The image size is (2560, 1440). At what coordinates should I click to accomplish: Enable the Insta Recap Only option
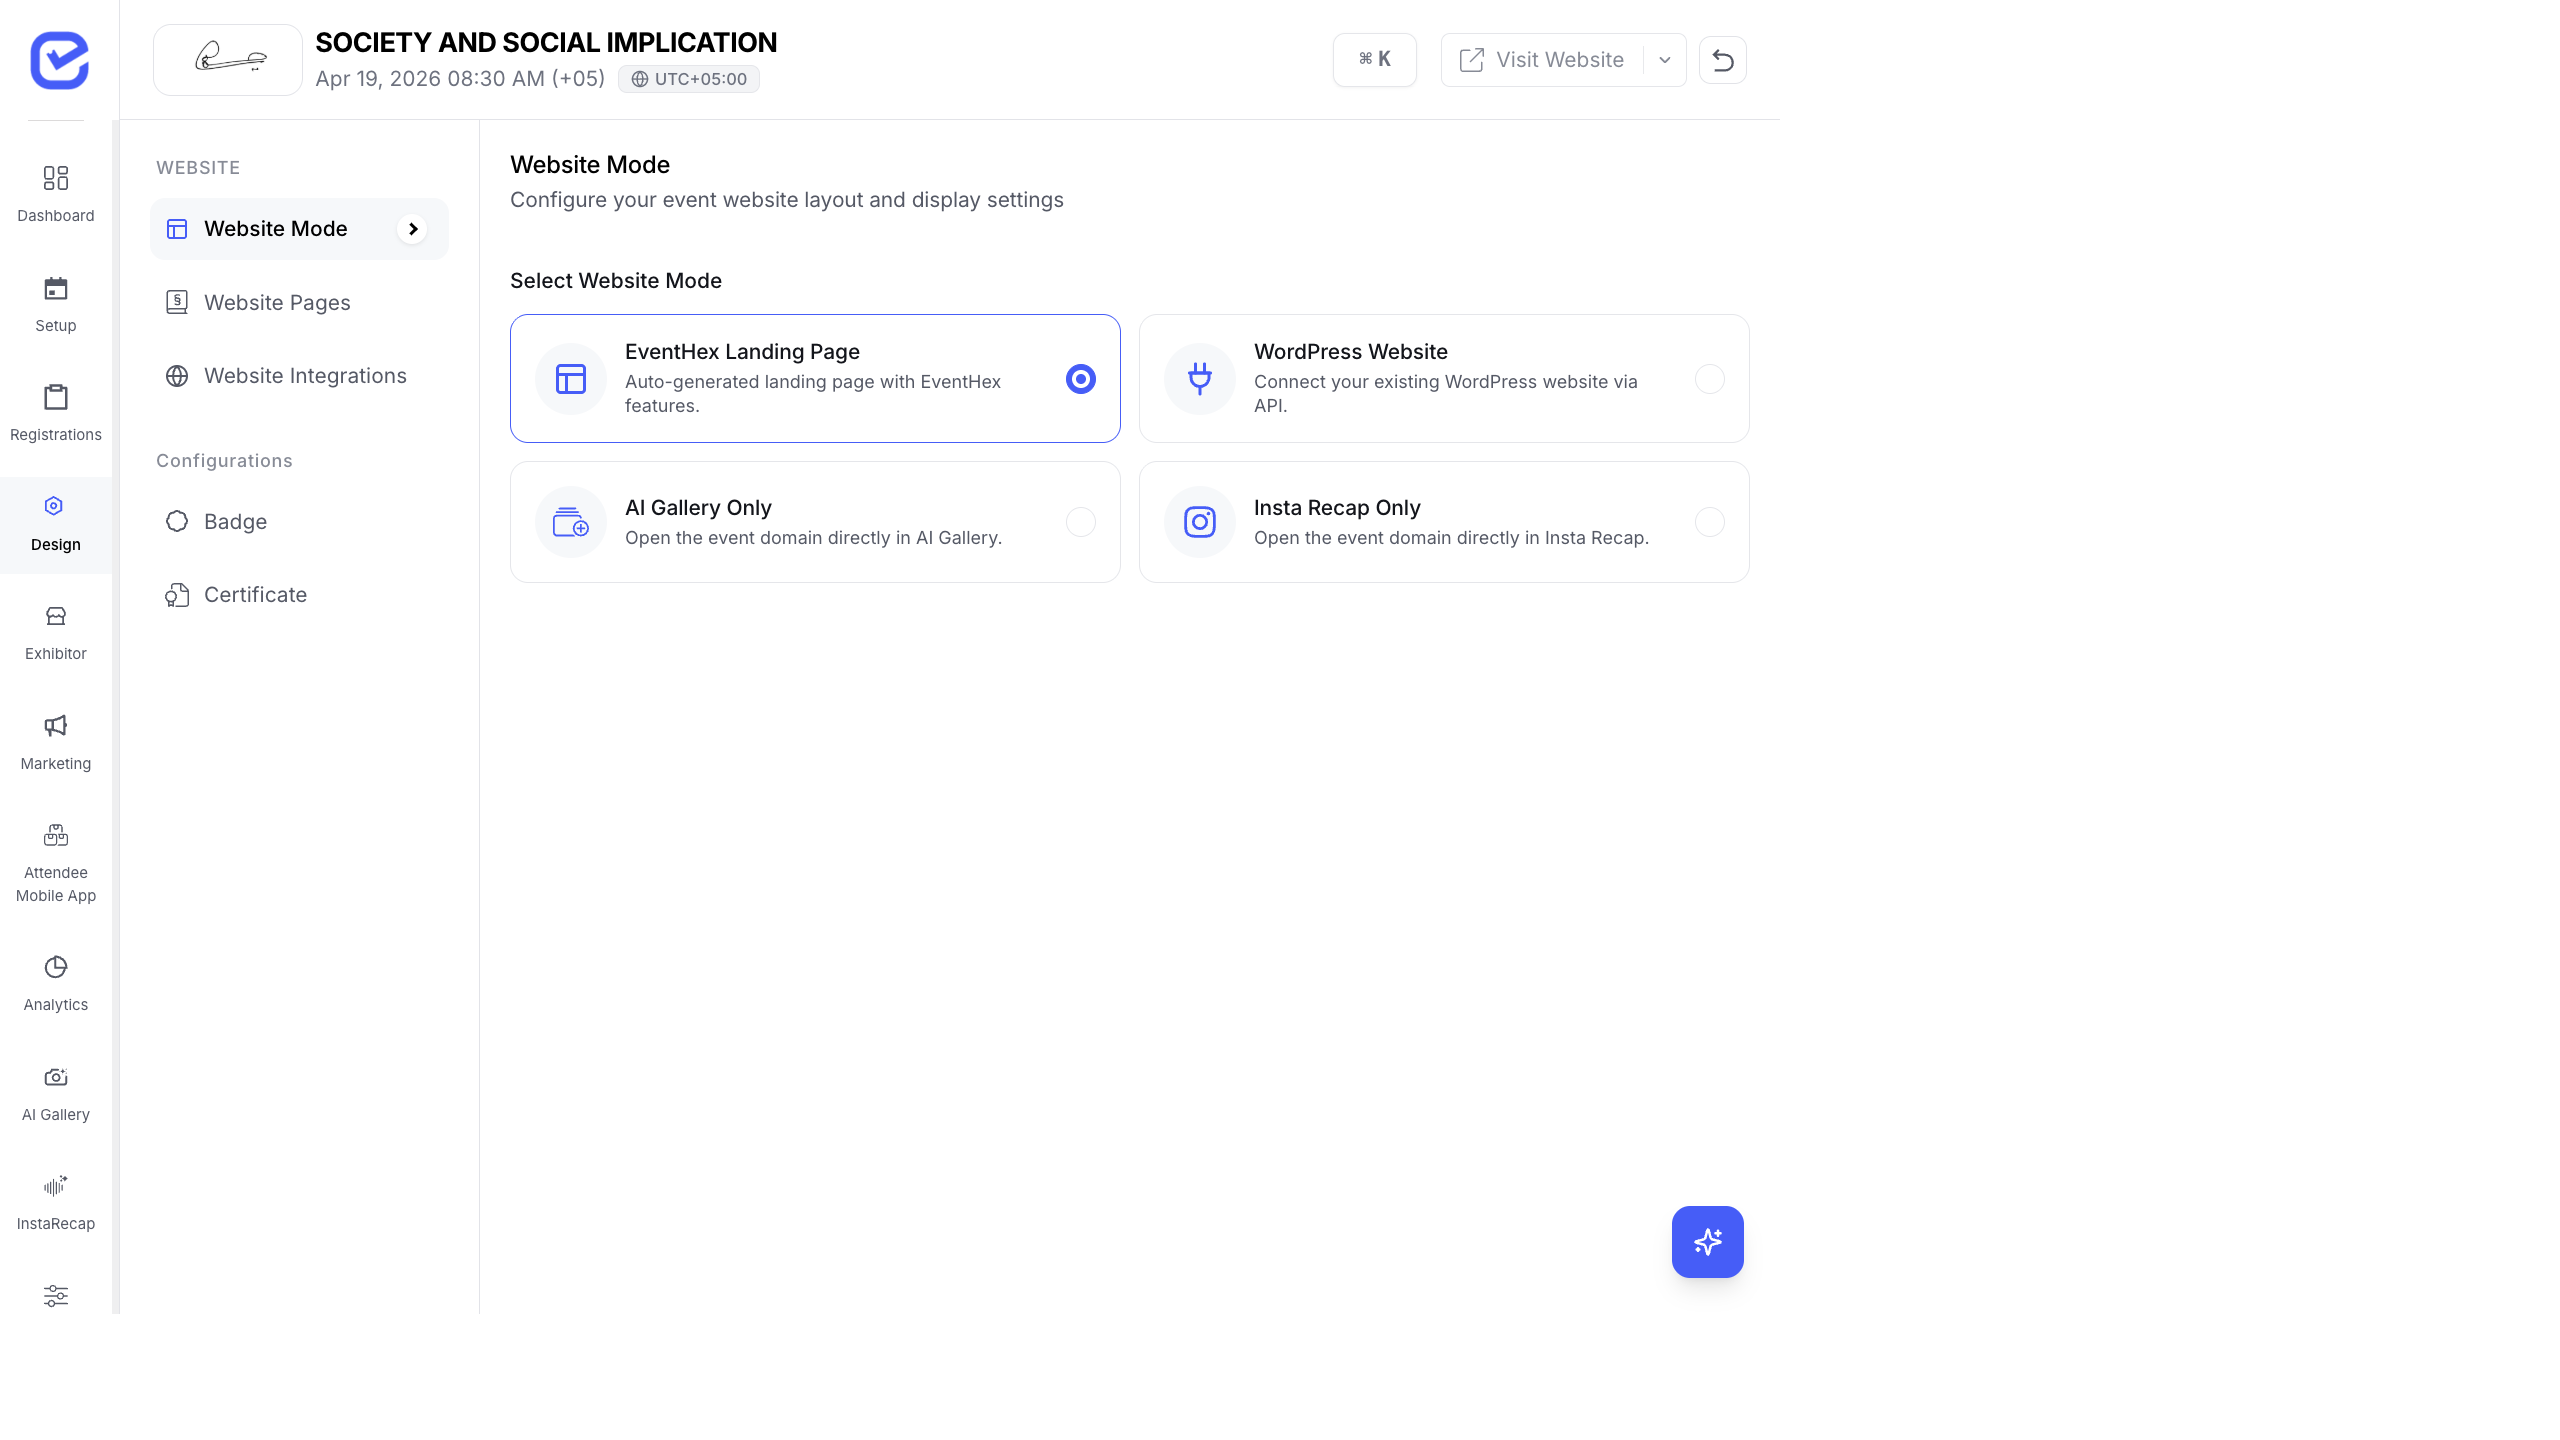[x=1709, y=521]
